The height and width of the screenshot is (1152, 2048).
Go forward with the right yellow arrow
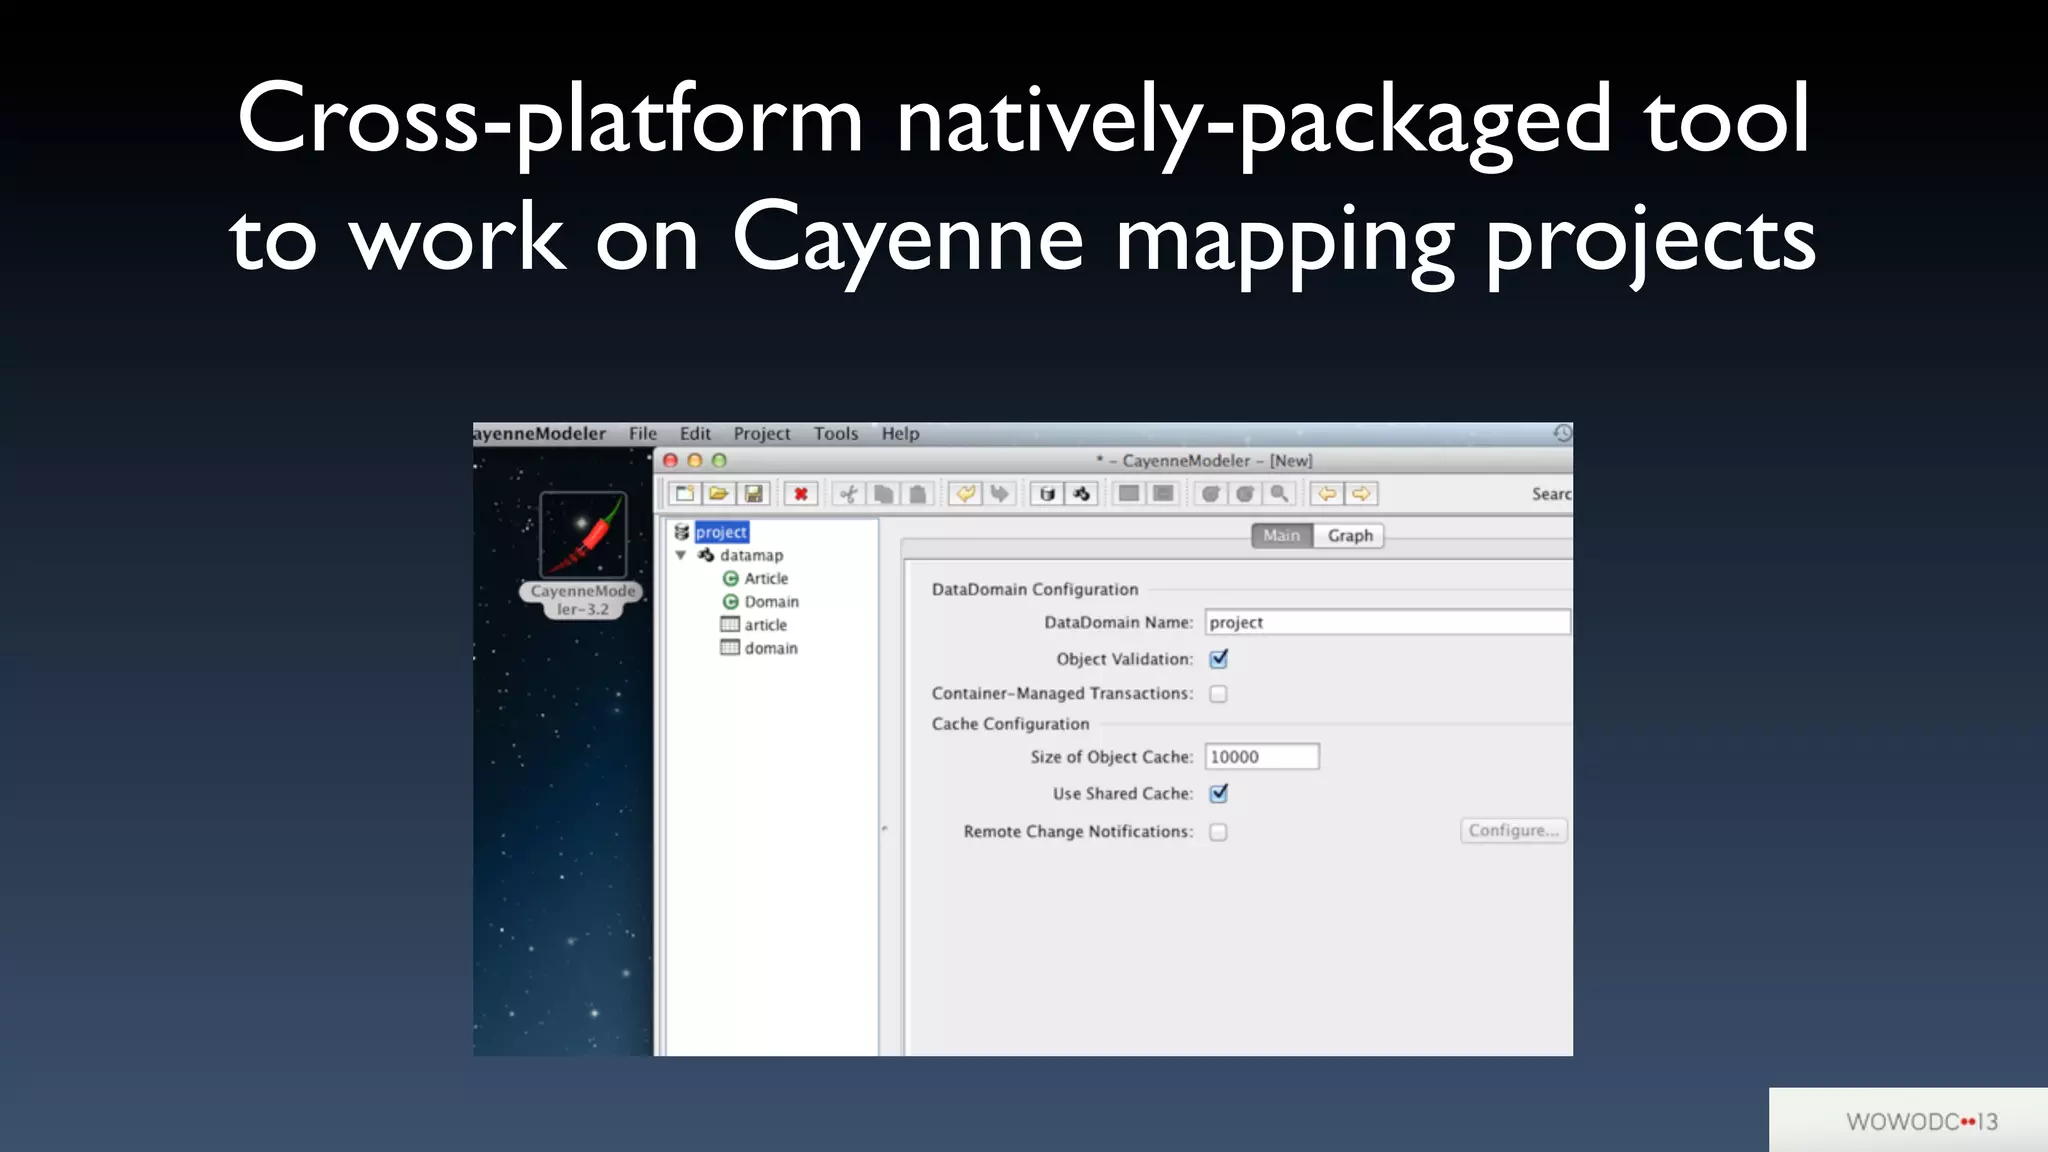(1361, 493)
